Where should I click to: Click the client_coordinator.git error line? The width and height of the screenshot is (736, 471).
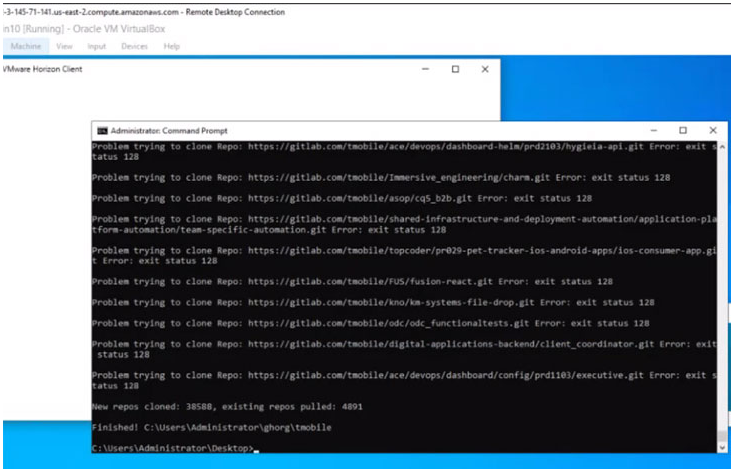point(404,349)
